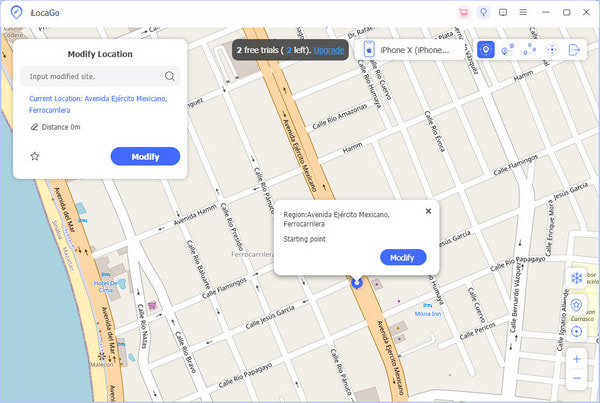600x403 pixels.
Task: Open the lightbulb tips icon
Action: pyautogui.click(x=483, y=12)
